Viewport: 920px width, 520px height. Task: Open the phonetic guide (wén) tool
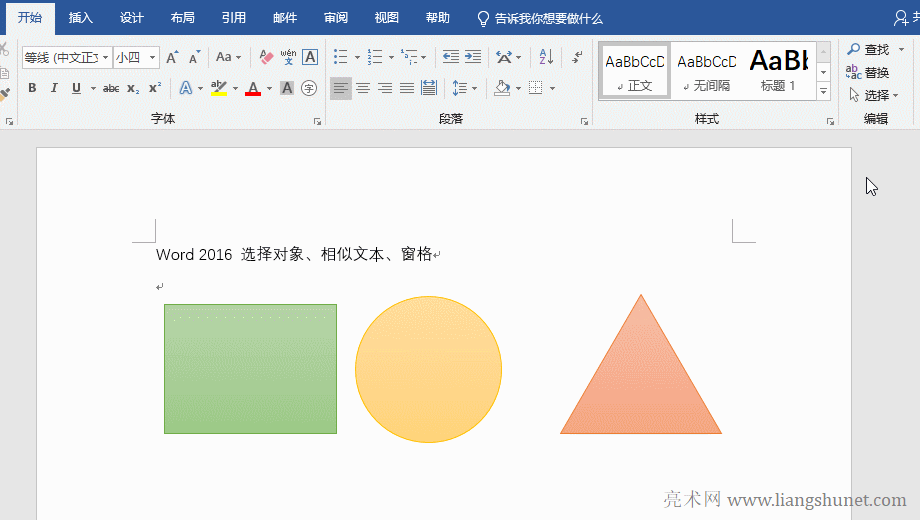[x=288, y=57]
